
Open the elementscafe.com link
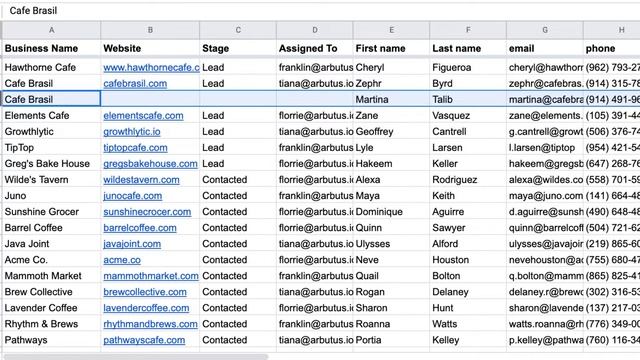pyautogui.click(x=143, y=116)
